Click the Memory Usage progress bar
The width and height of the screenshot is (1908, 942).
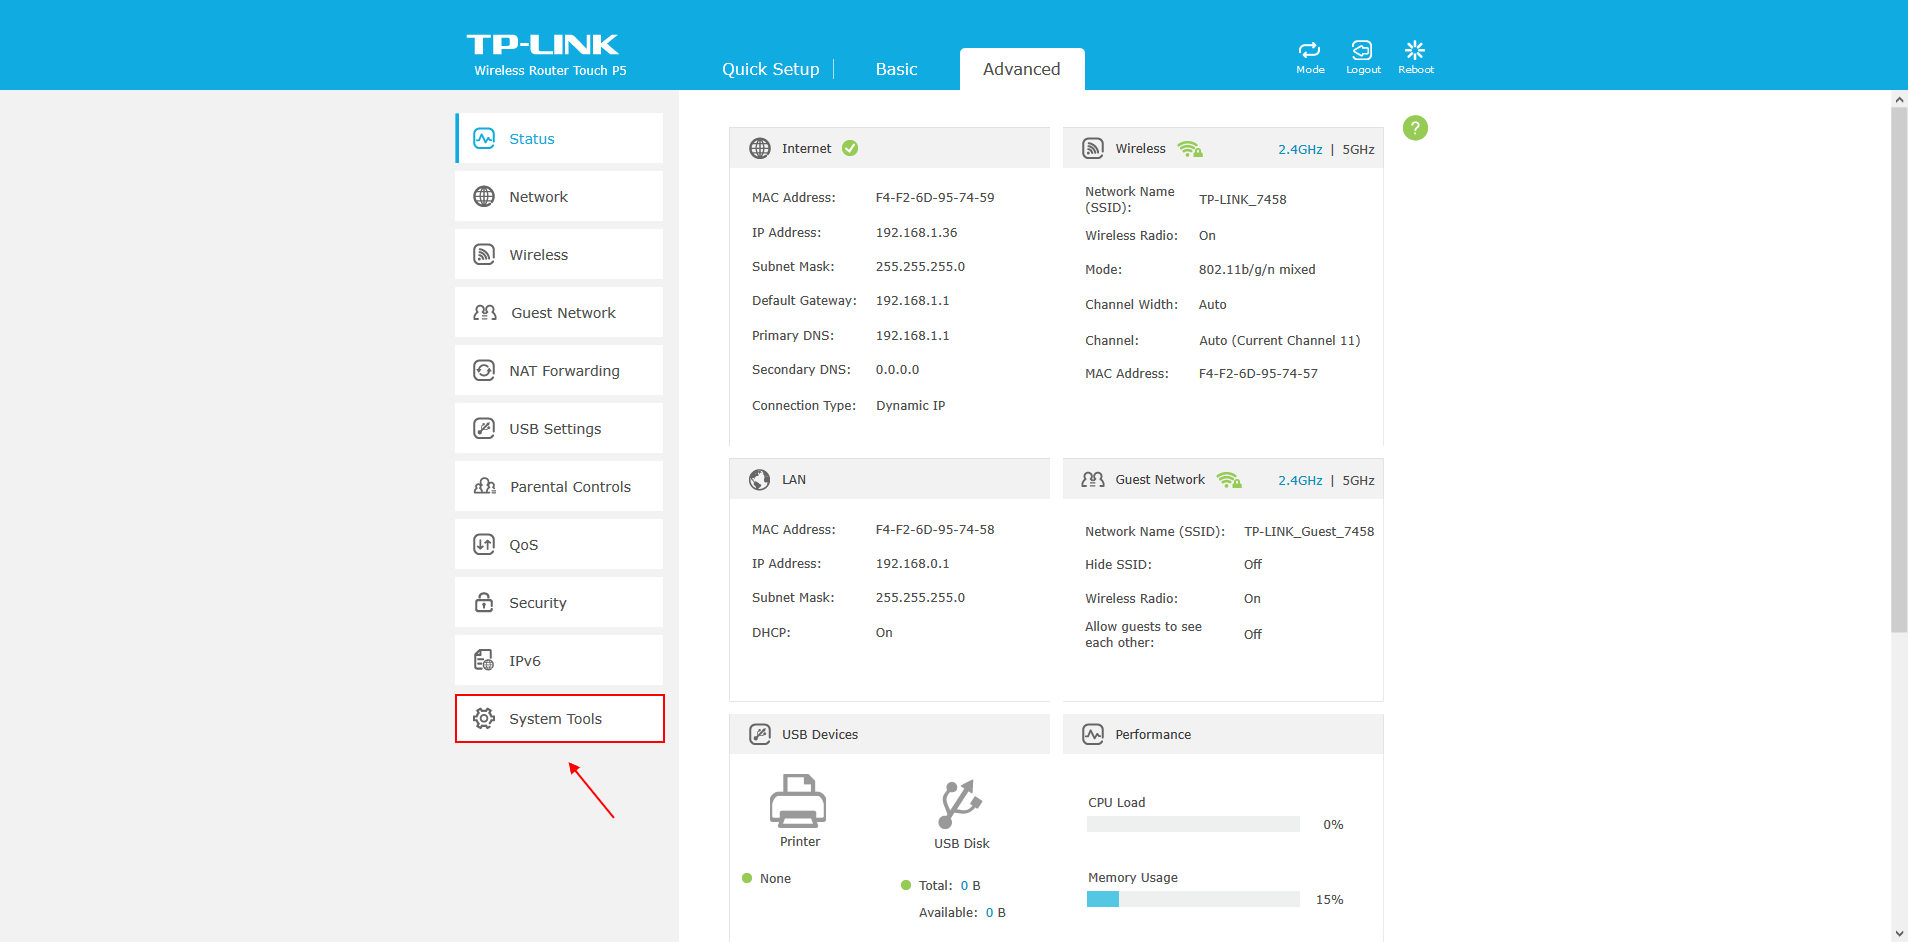pos(1193,899)
